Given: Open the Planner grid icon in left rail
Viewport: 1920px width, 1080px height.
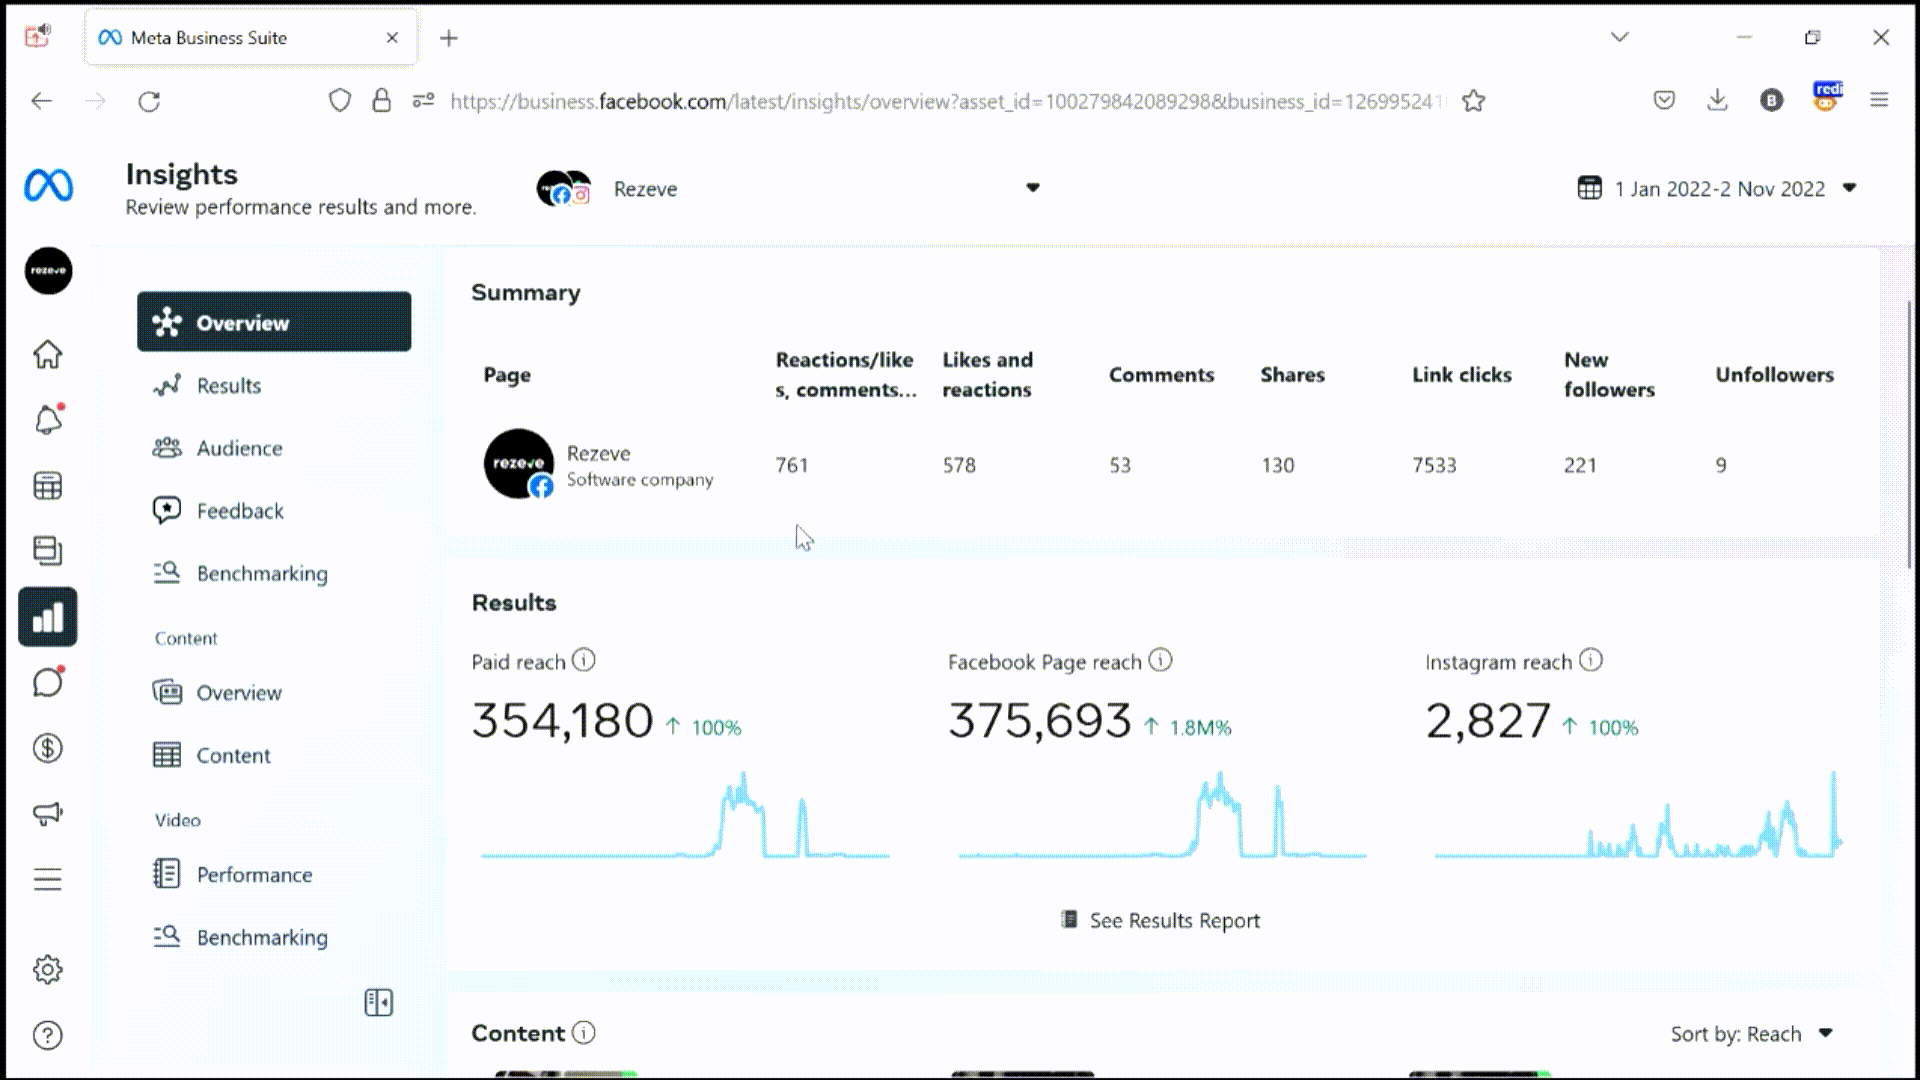Looking at the screenshot, I should click(x=48, y=486).
